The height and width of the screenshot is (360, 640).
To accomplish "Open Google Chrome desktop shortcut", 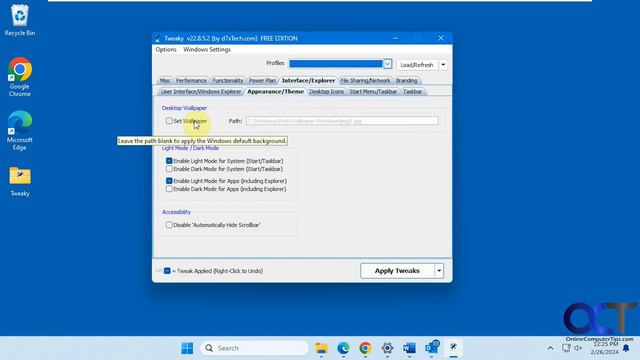I will (20, 77).
